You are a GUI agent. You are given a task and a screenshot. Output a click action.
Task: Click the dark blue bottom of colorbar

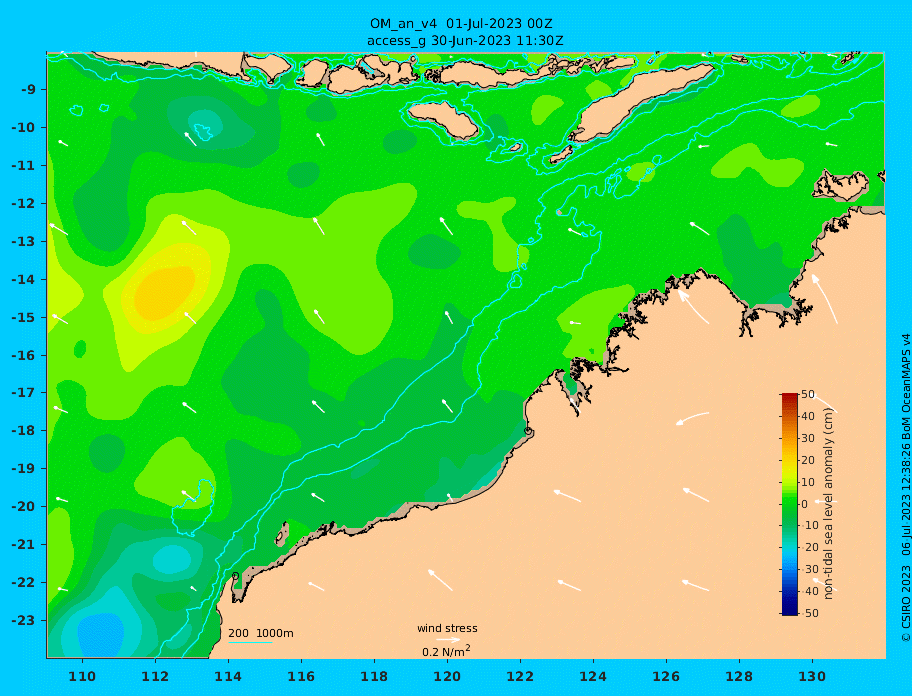coord(789,610)
